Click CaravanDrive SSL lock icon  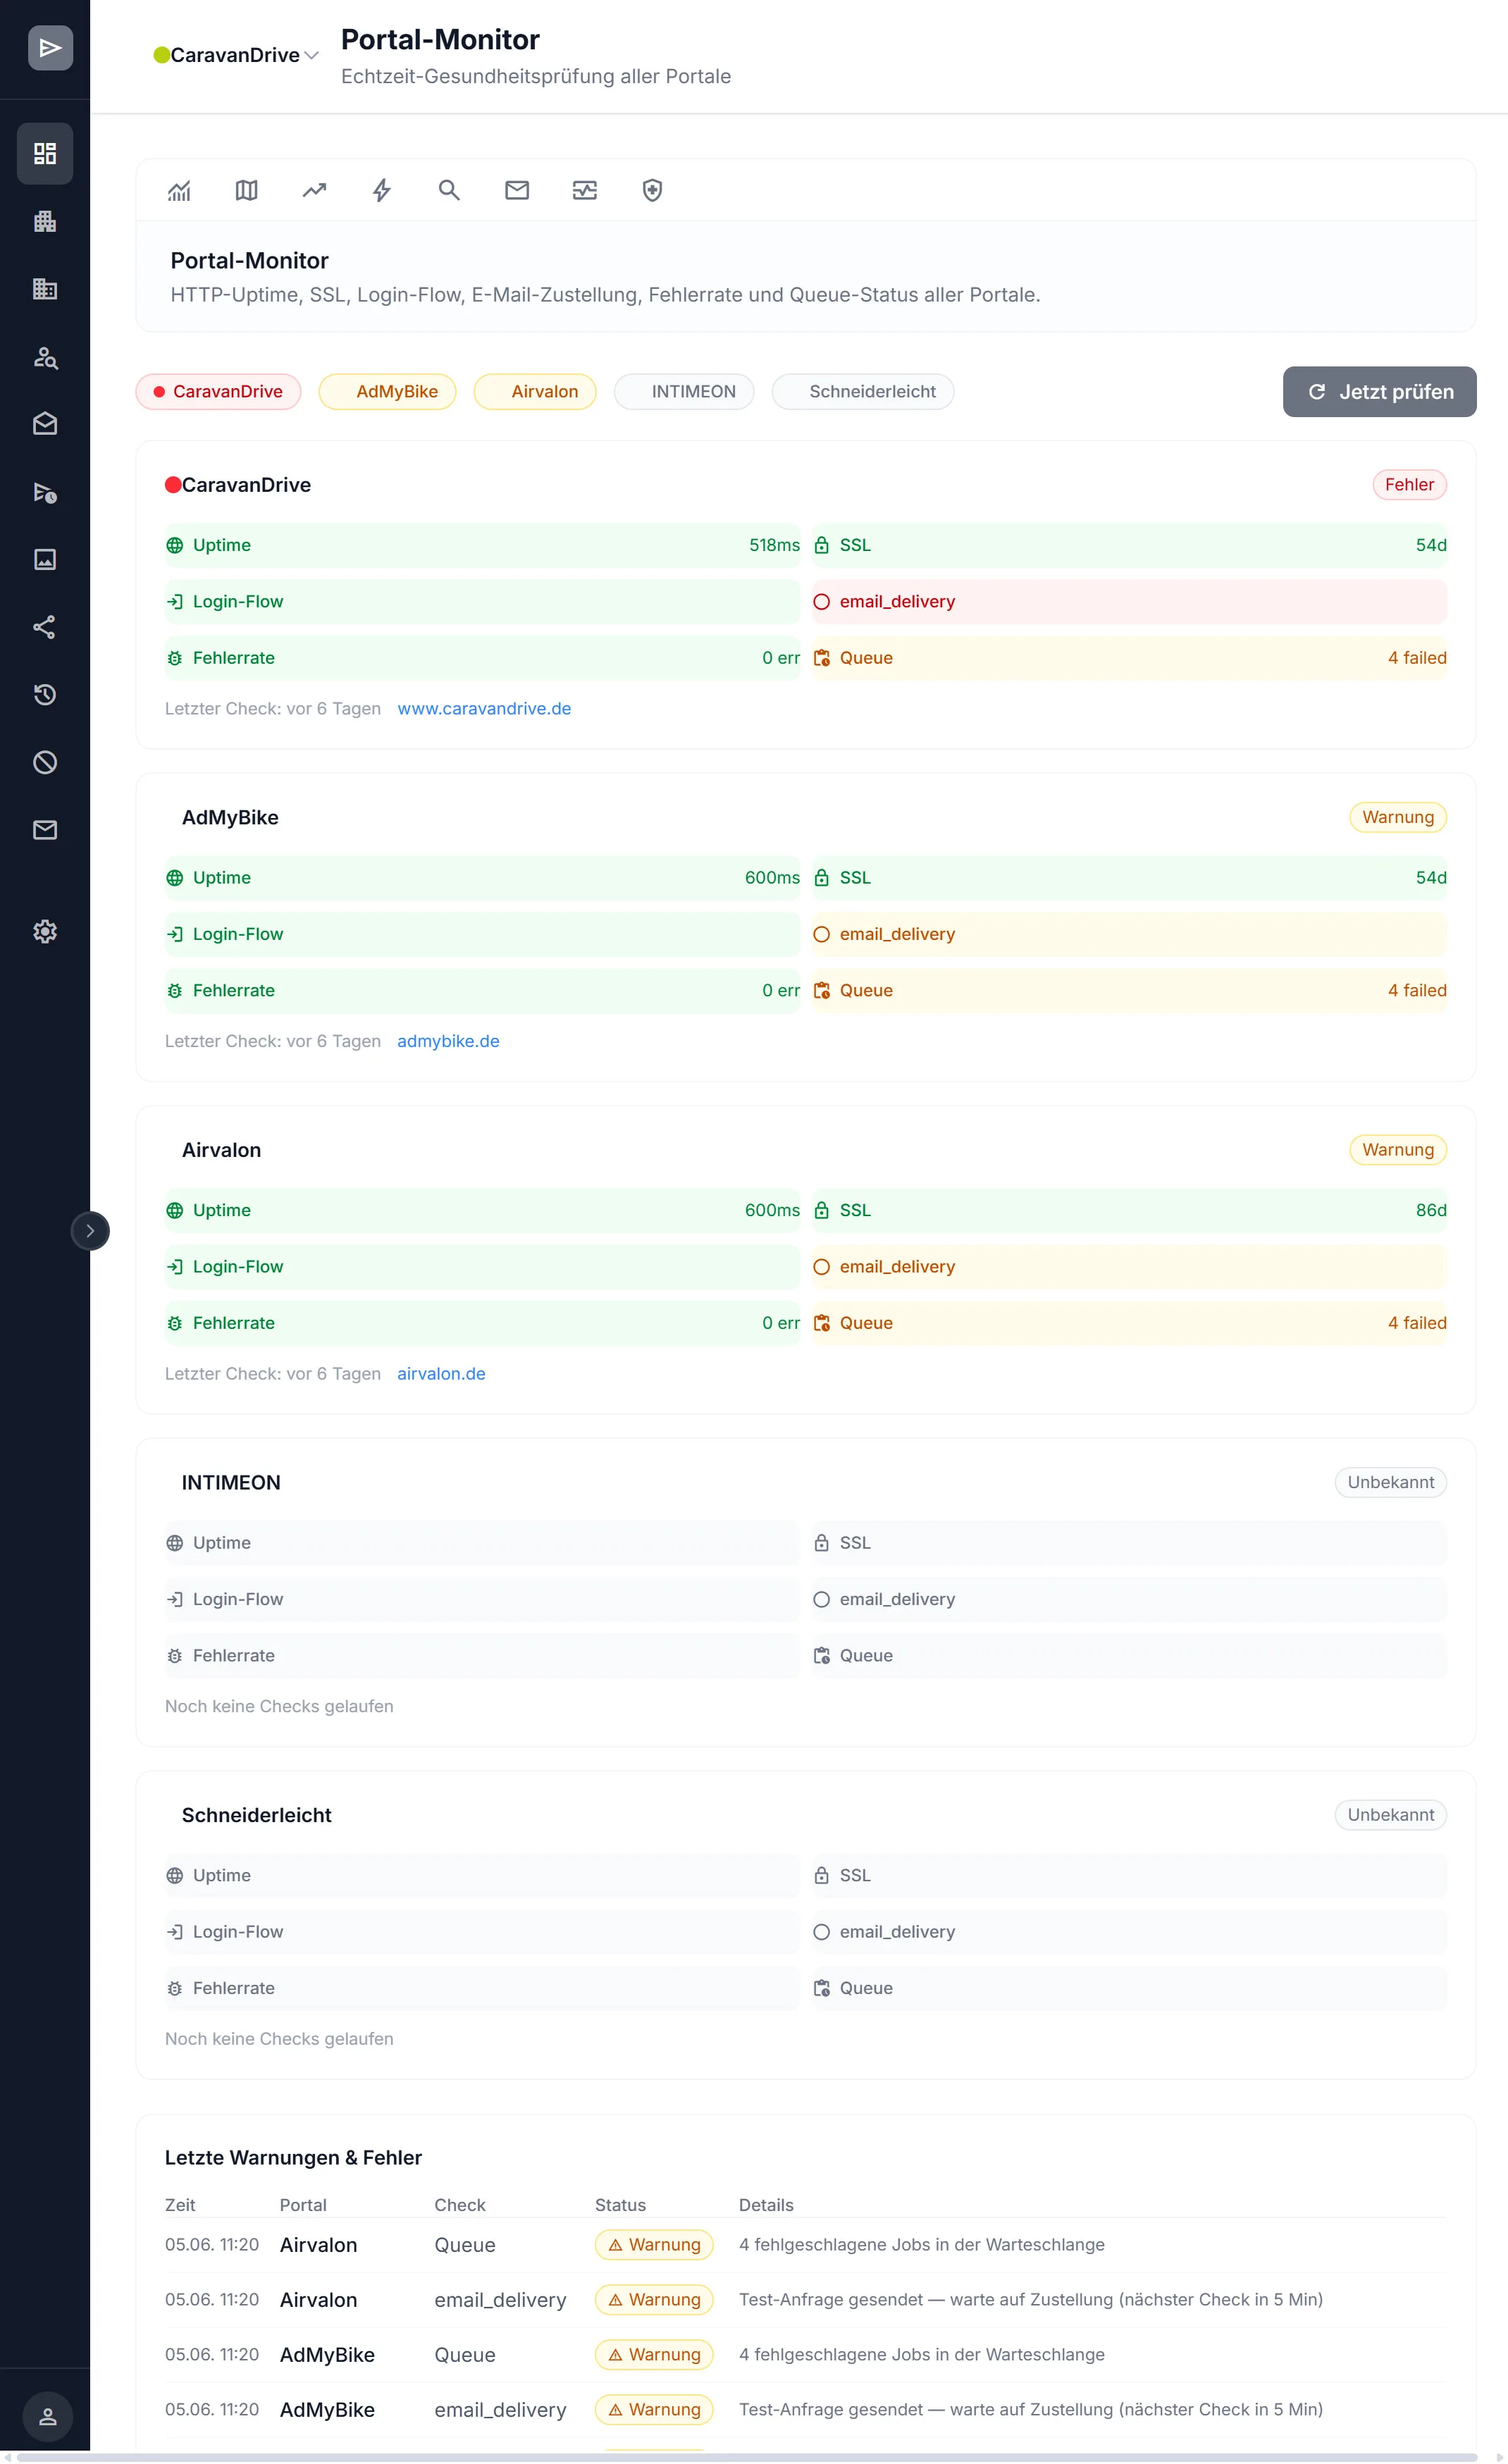[822, 545]
